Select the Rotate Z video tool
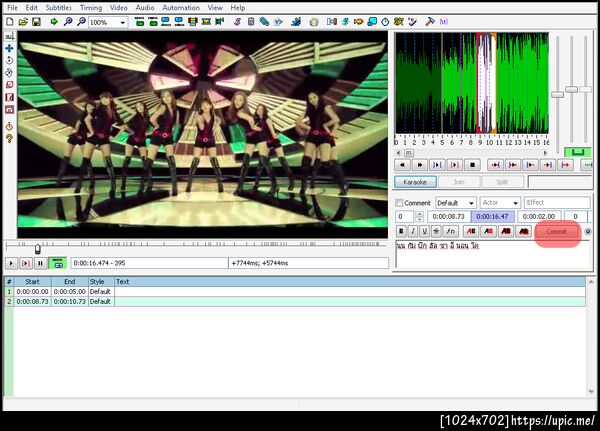This screenshot has height=431, width=600. point(9,60)
